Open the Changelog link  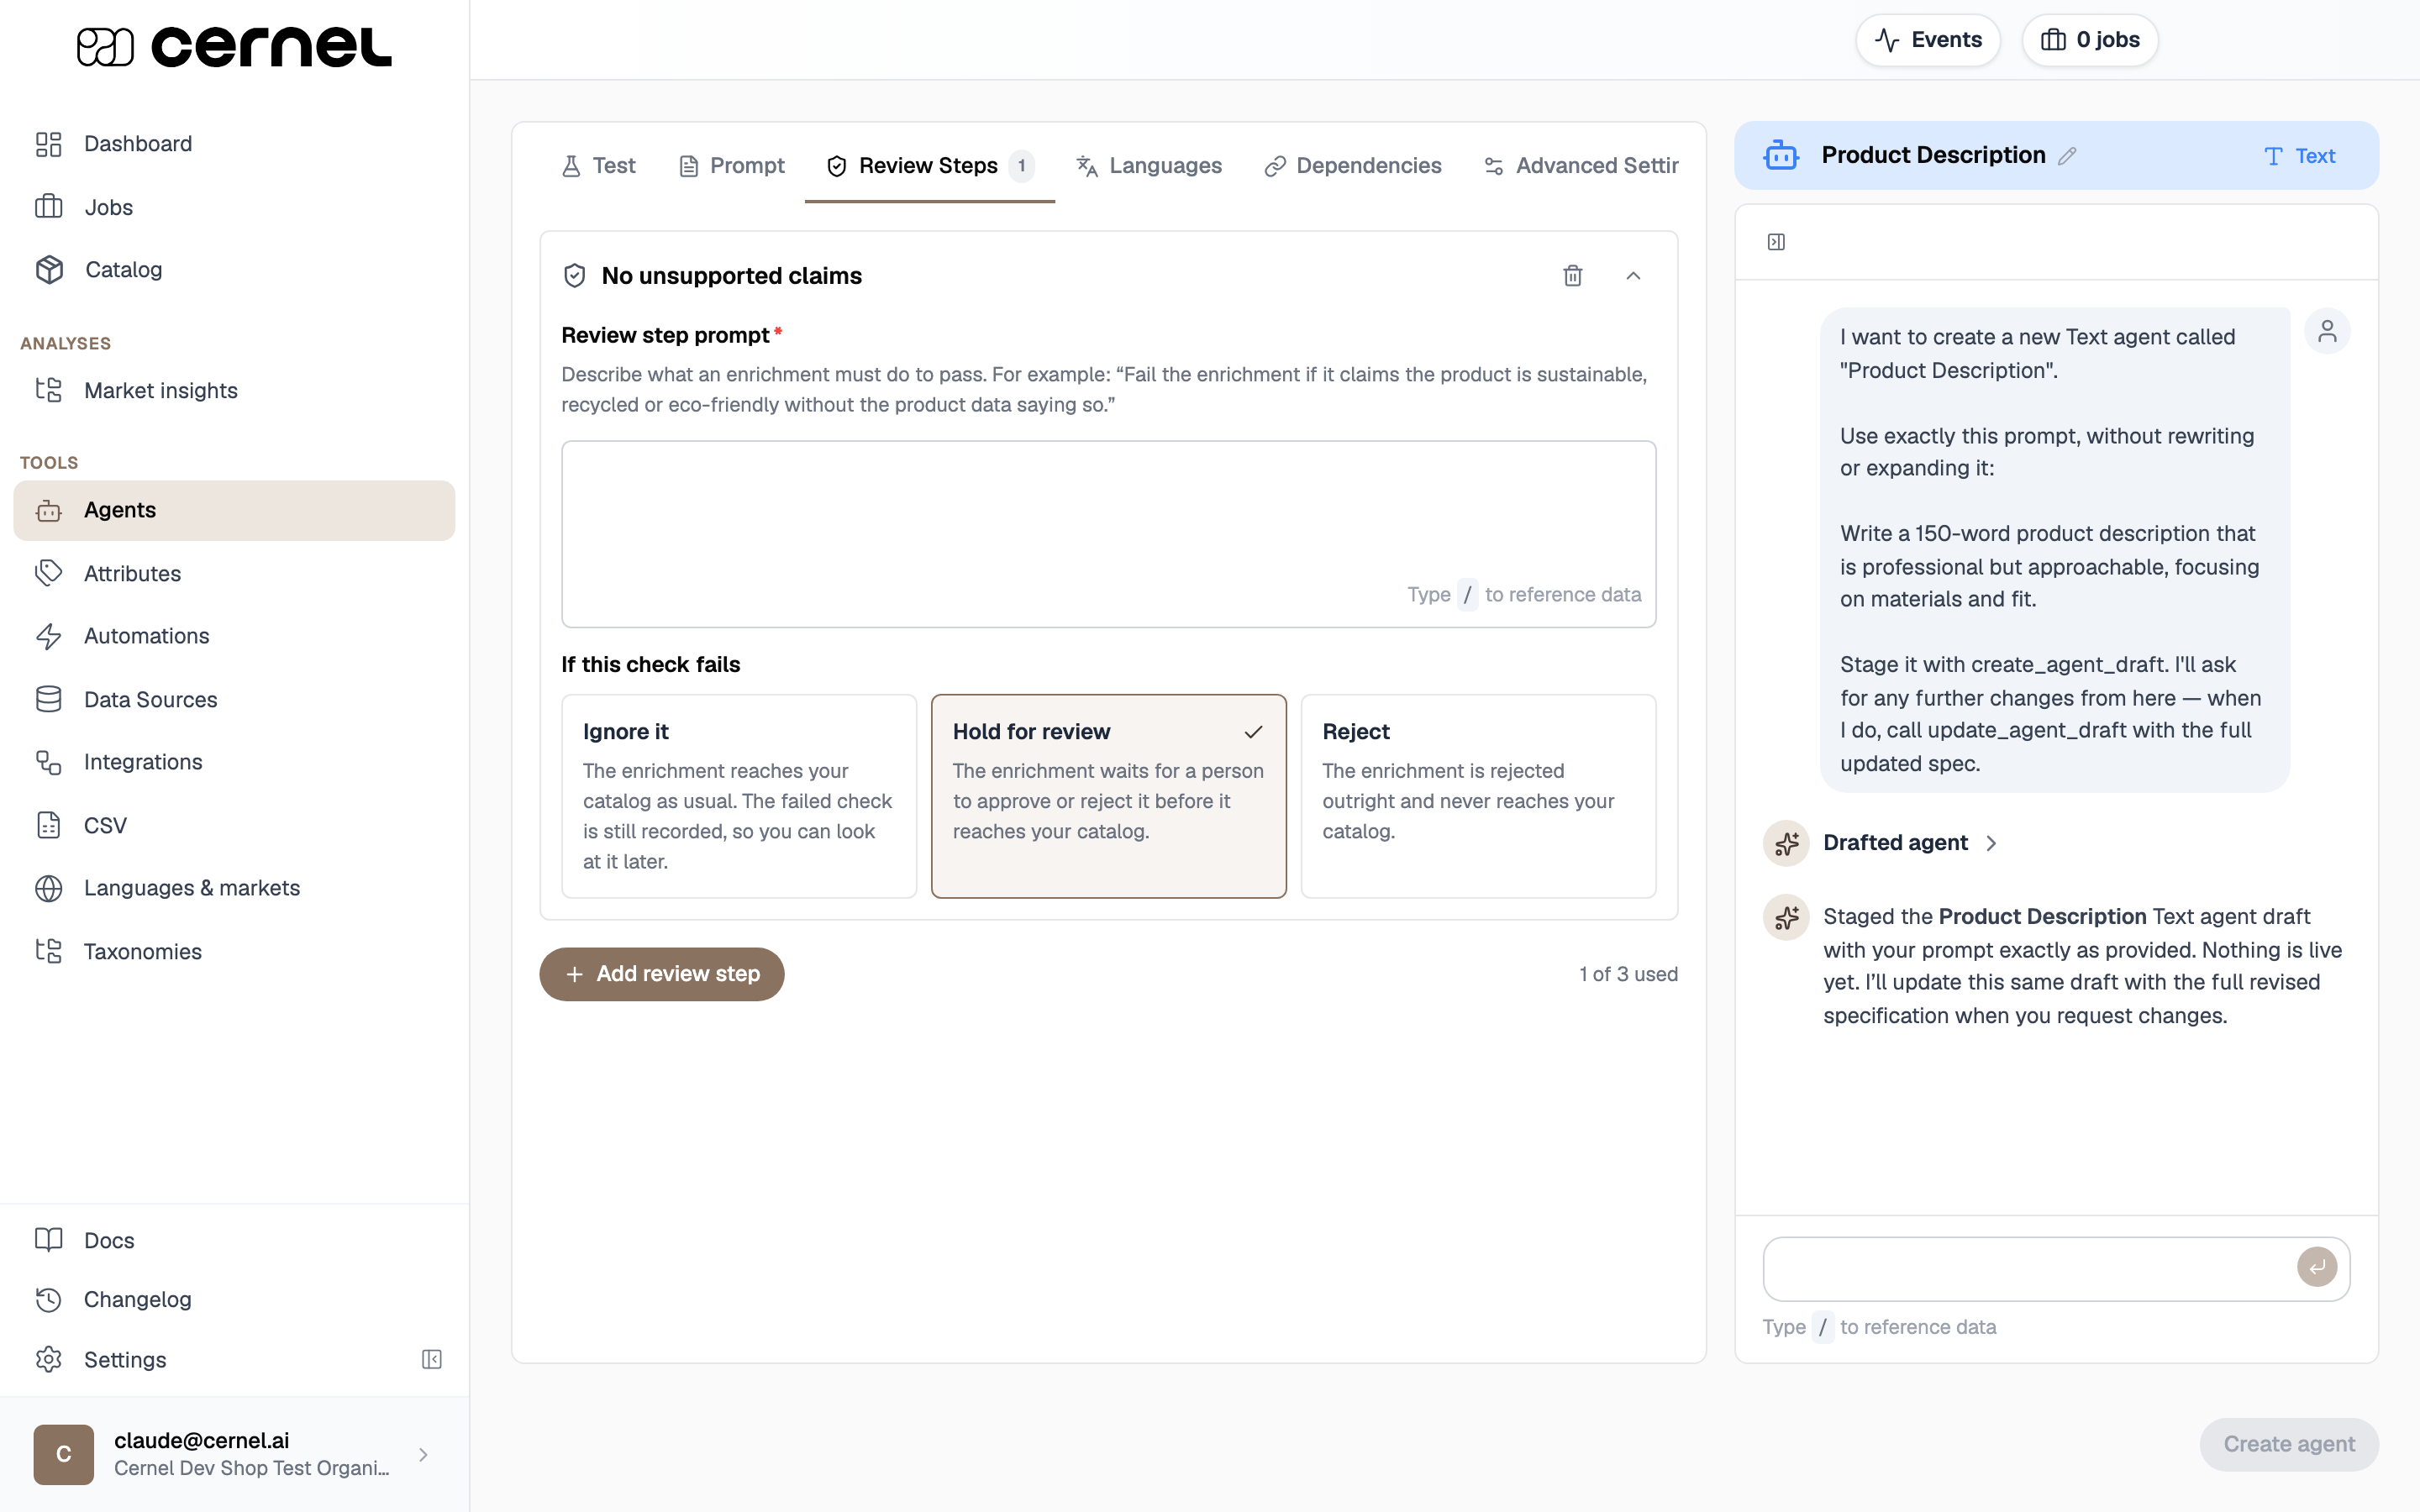click(x=234, y=1299)
